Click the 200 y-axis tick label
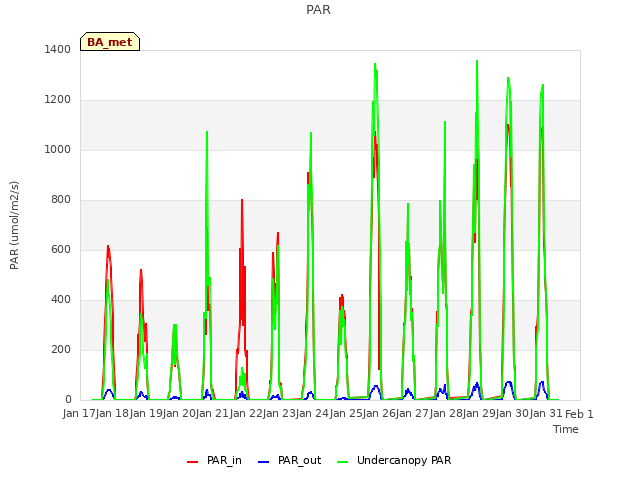The width and height of the screenshot is (640, 480). pyautogui.click(x=61, y=349)
